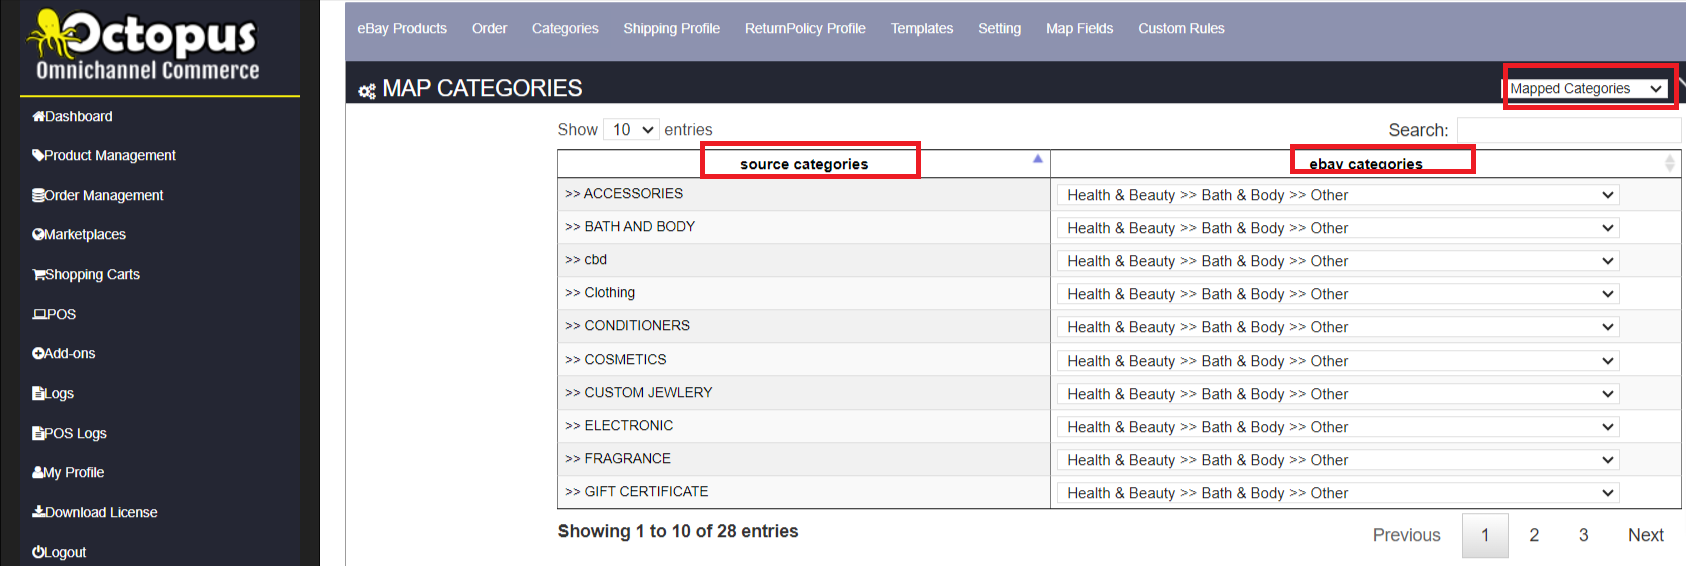Click the gears icon beside MAP CATEGORIES
The height and width of the screenshot is (566, 1686).
pos(367,91)
